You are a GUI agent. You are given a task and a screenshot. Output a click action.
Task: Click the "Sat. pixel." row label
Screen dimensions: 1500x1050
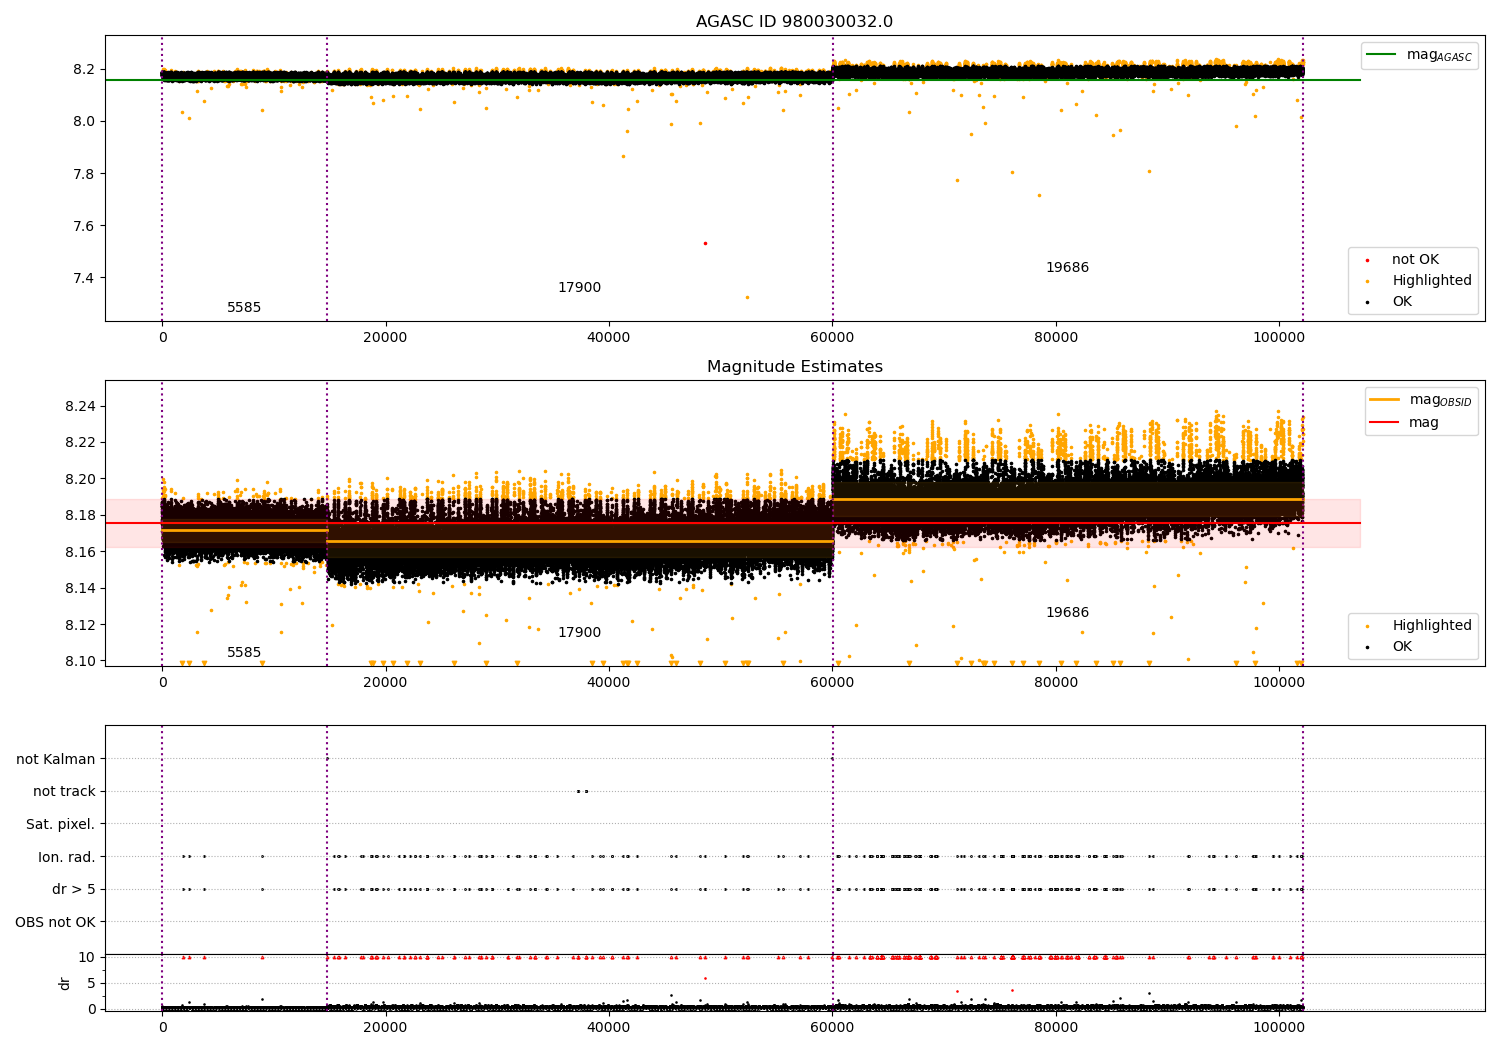pos(60,825)
